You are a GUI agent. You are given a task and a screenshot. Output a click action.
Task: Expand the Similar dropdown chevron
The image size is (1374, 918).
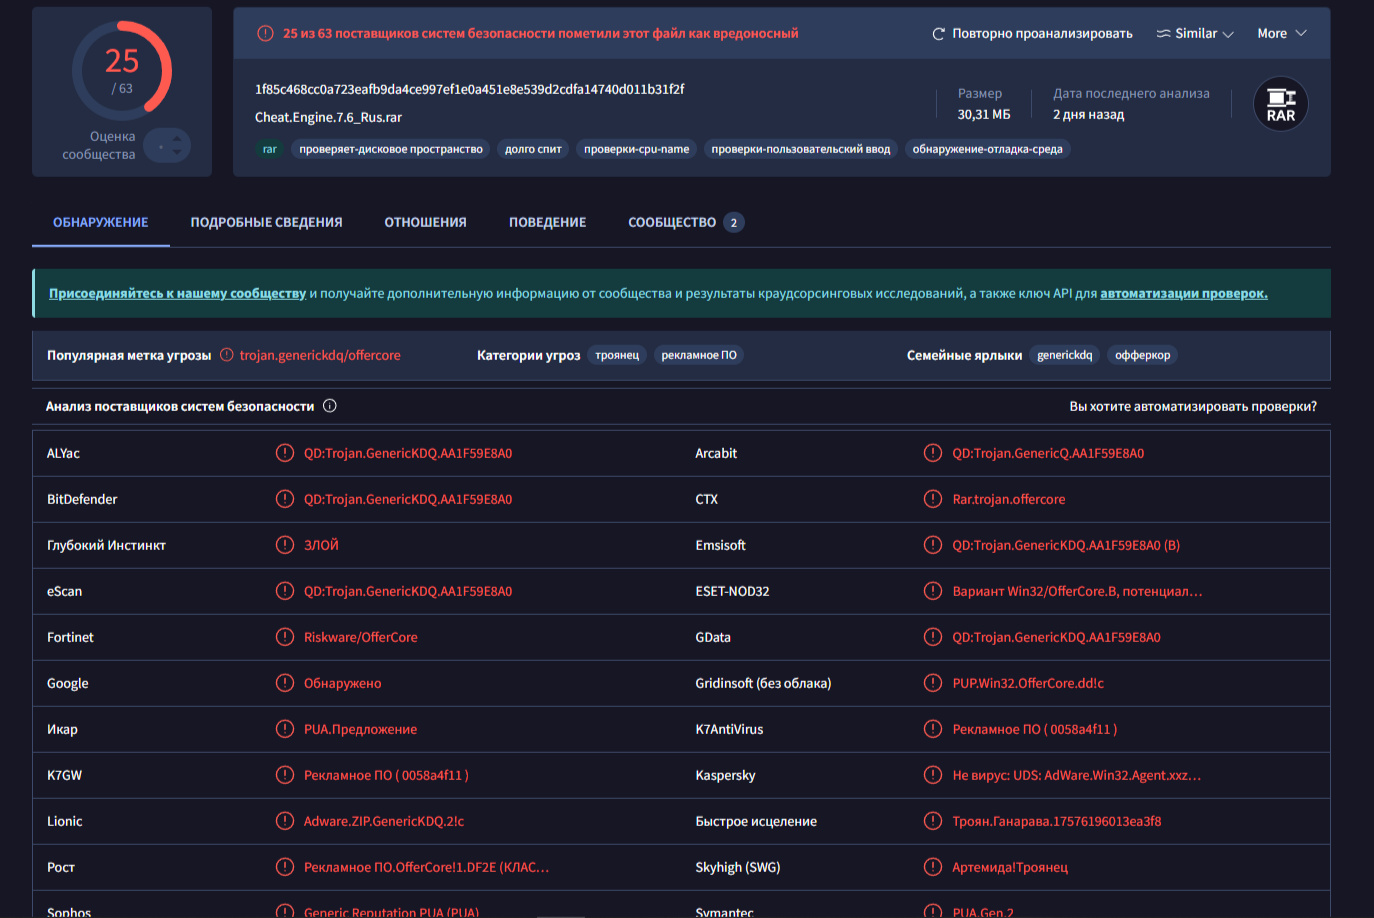[1228, 34]
